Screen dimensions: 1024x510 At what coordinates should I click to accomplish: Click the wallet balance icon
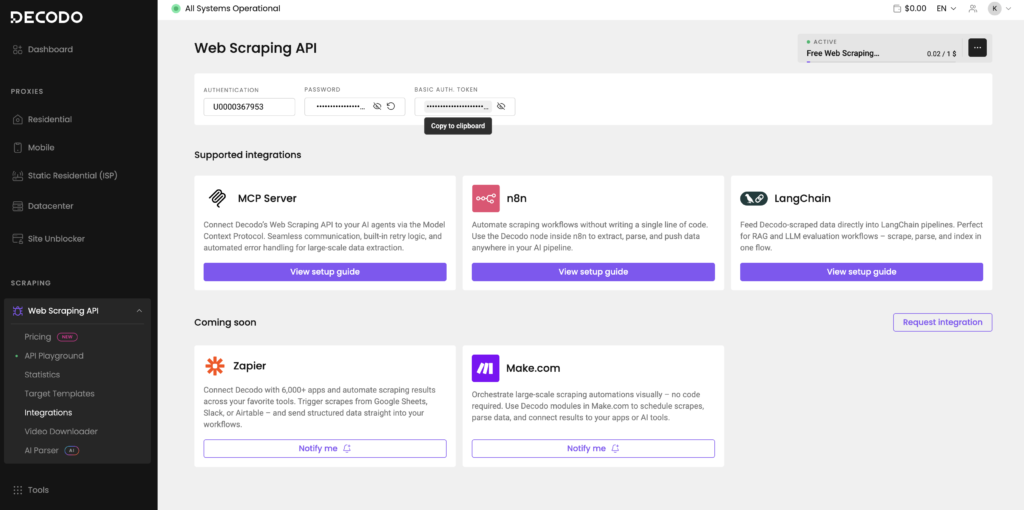(897, 8)
